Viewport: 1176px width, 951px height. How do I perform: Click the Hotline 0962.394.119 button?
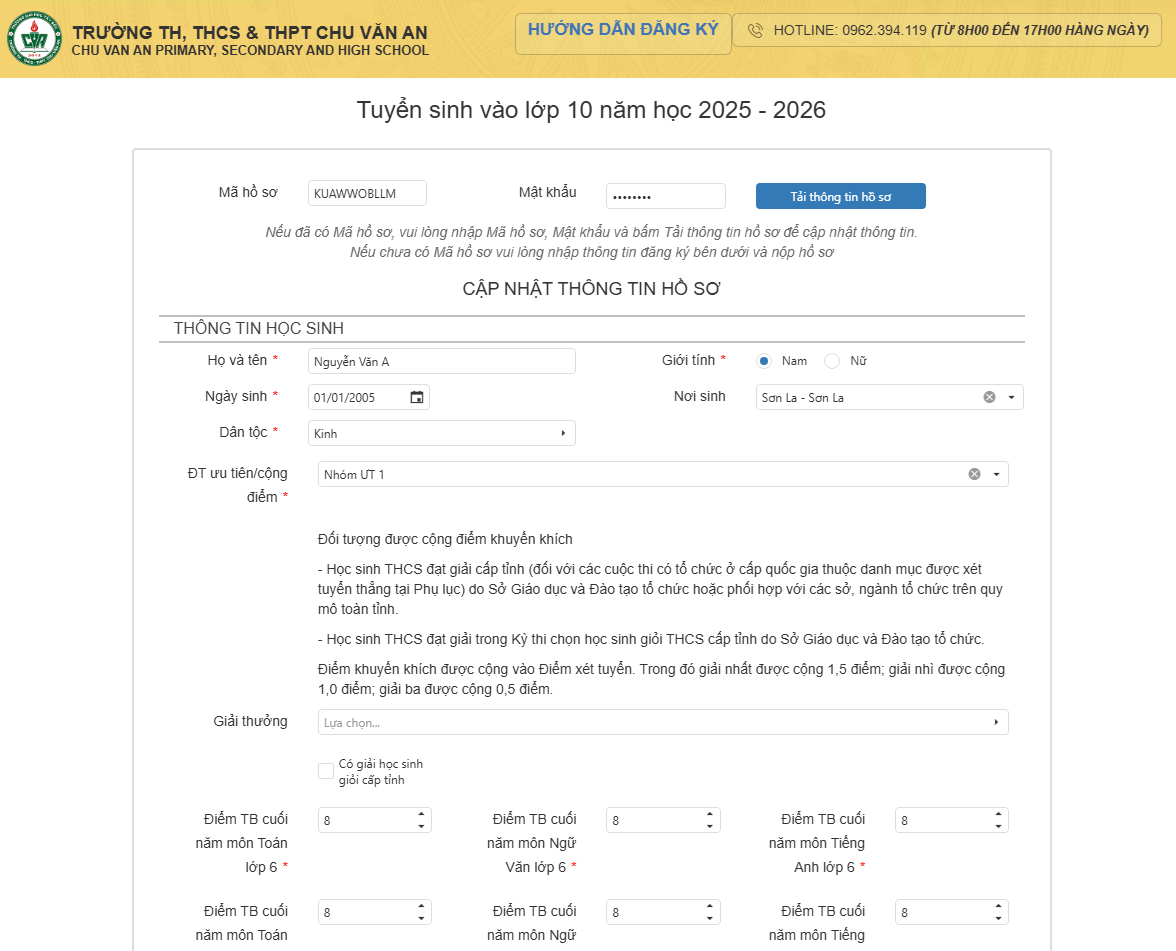tap(946, 31)
